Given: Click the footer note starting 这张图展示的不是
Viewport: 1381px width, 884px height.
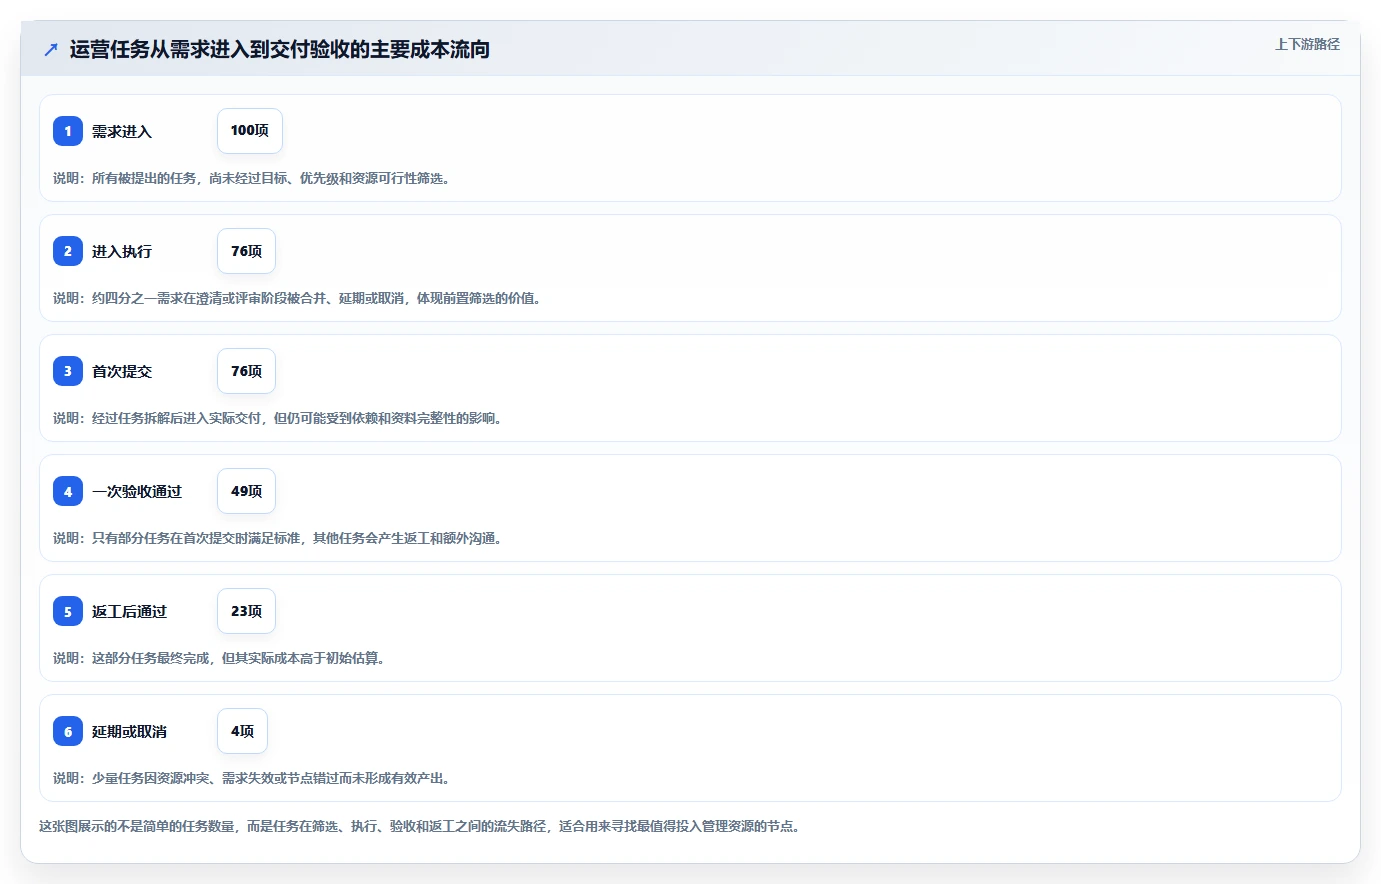Looking at the screenshot, I should coord(420,826).
